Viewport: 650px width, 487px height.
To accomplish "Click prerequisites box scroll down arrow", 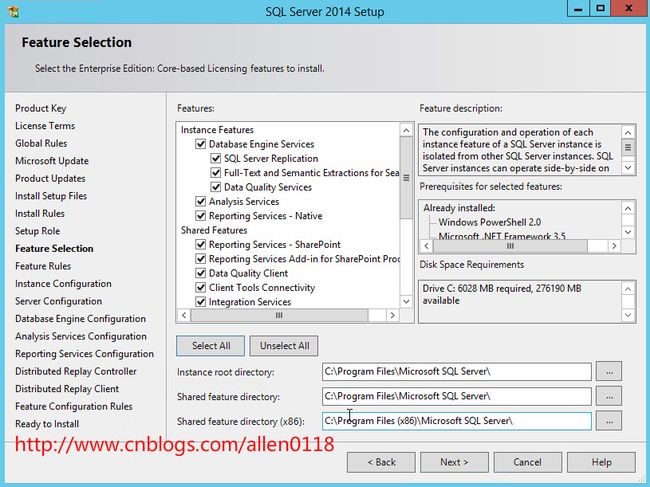I will 628,232.
